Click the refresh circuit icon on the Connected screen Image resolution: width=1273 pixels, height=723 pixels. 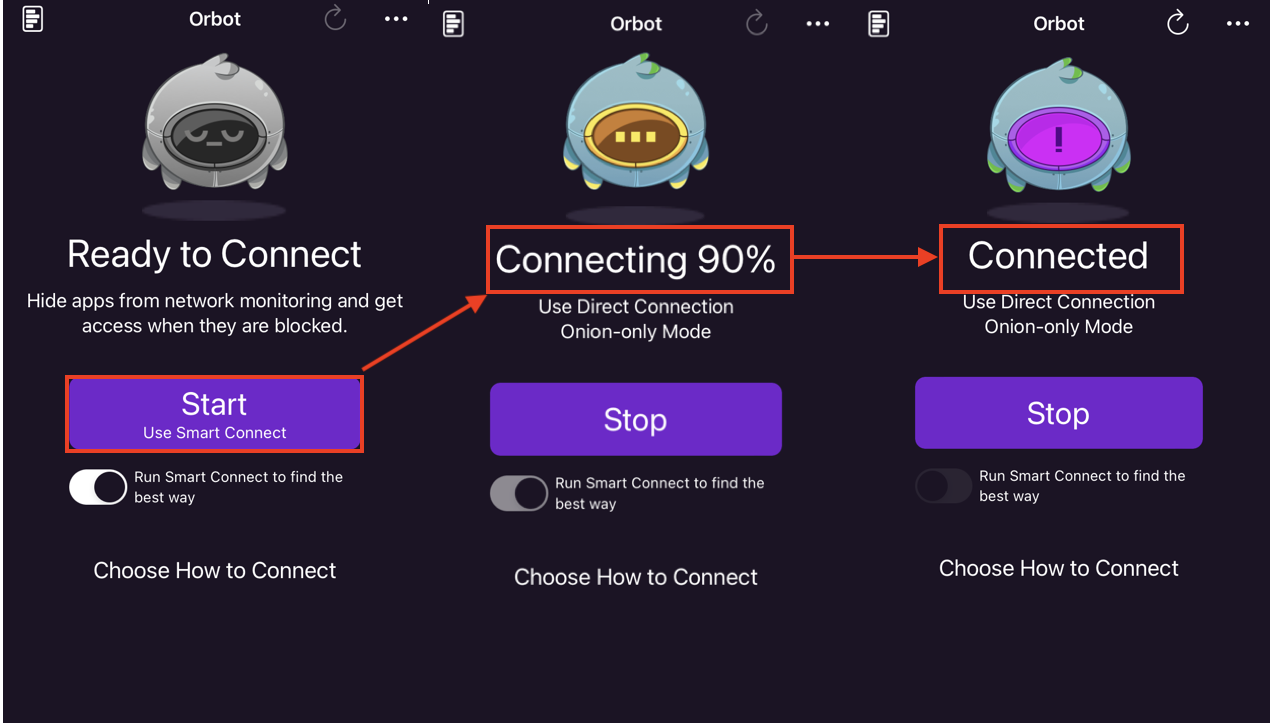pos(1178,23)
